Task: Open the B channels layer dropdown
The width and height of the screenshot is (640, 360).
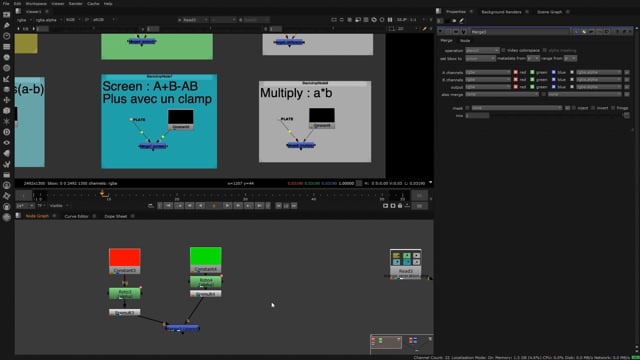Action: 488,80
